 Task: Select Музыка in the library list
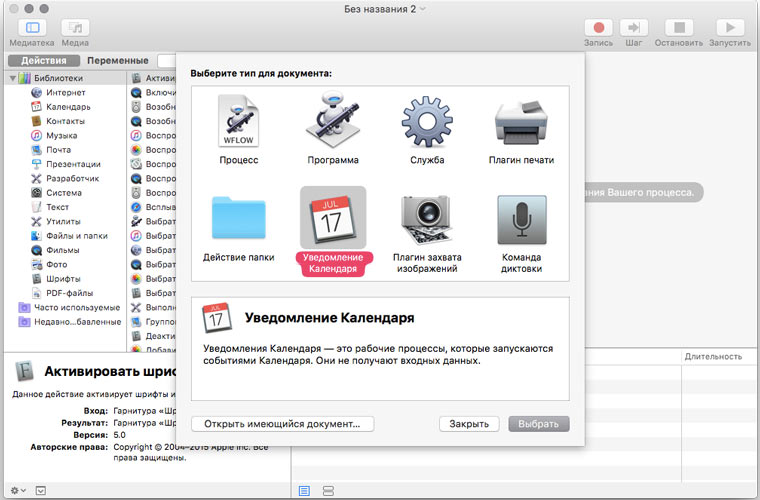(x=65, y=135)
